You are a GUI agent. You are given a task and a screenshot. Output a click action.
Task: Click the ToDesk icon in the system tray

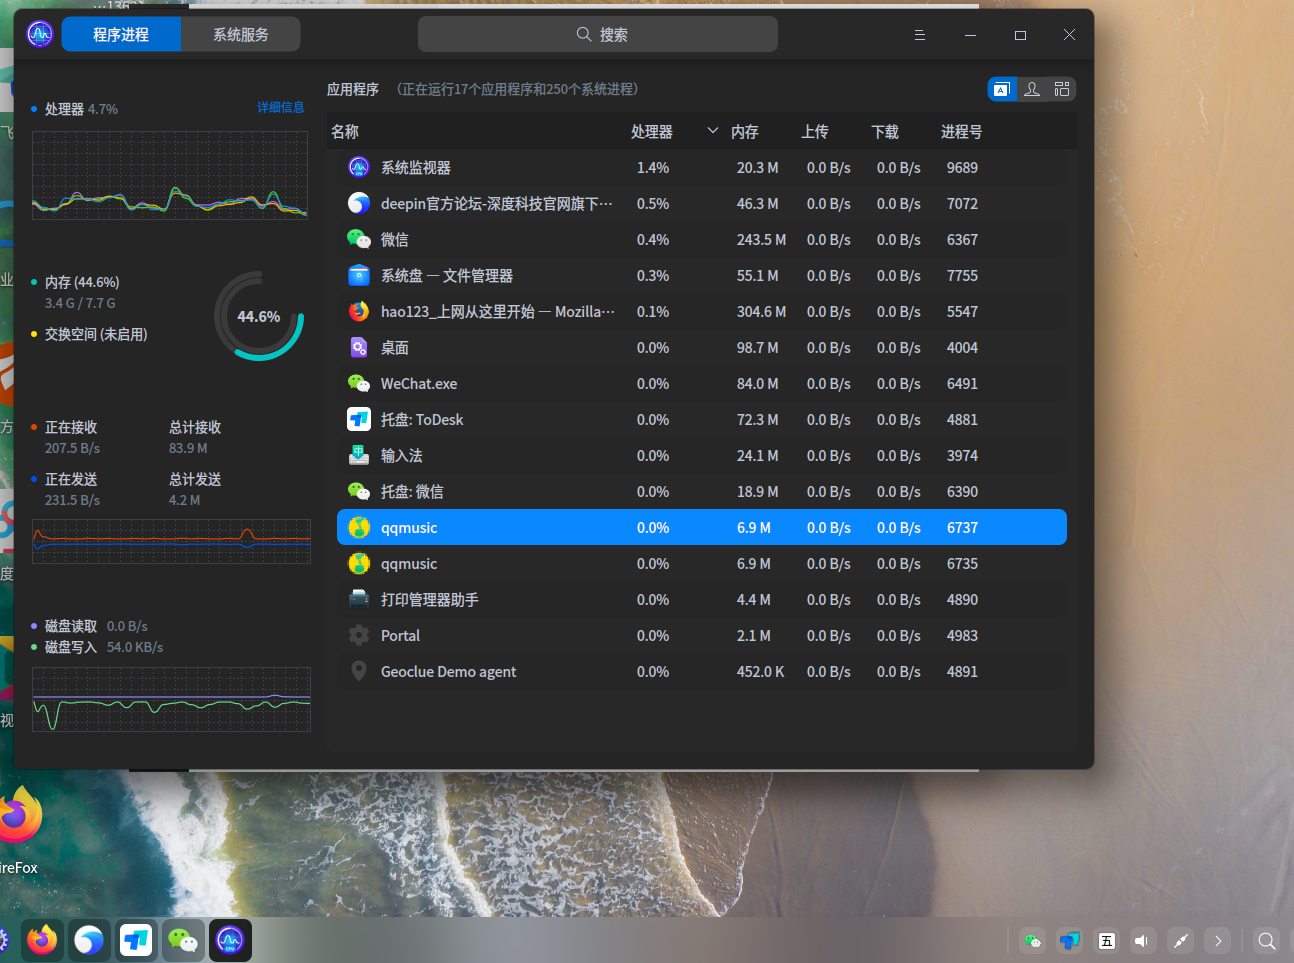point(1070,941)
